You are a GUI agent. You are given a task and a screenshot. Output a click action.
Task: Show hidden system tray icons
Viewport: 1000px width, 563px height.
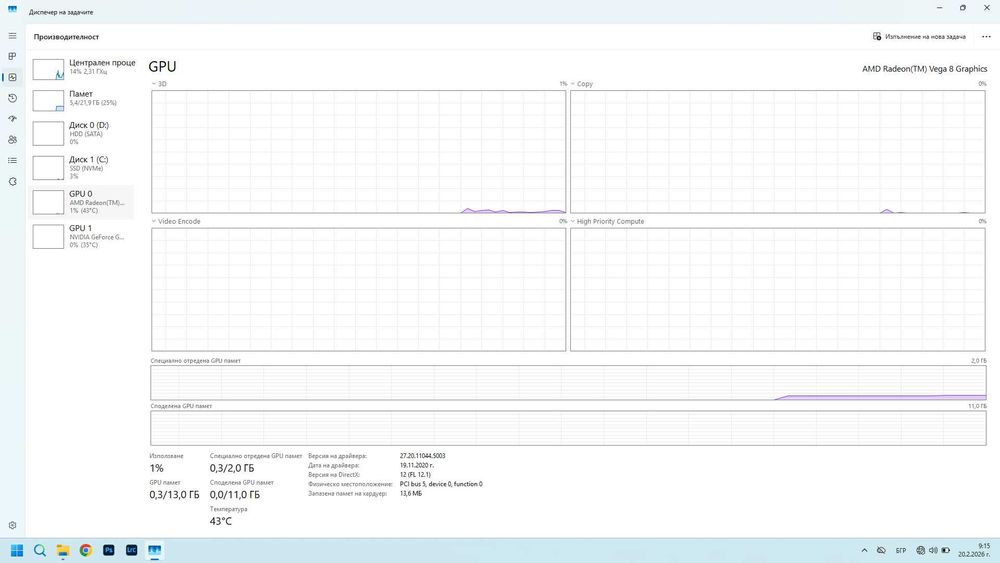pos(864,550)
